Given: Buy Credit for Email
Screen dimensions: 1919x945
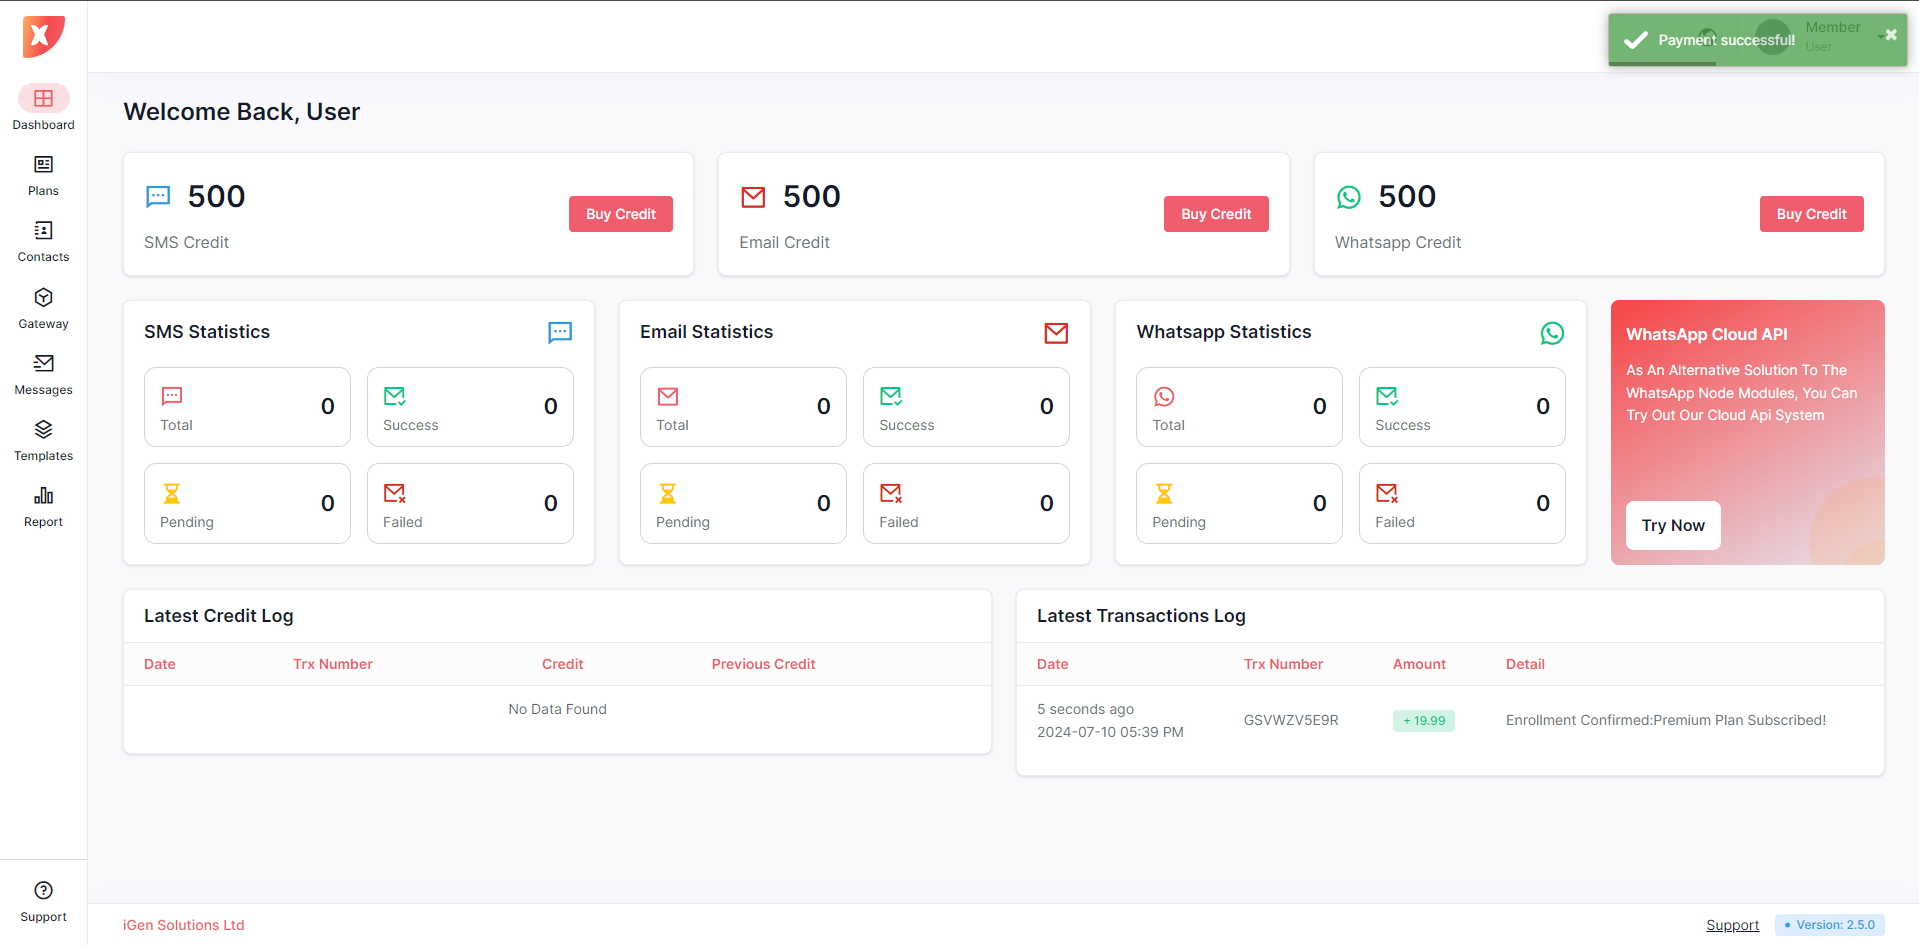Looking at the screenshot, I should [x=1215, y=214].
